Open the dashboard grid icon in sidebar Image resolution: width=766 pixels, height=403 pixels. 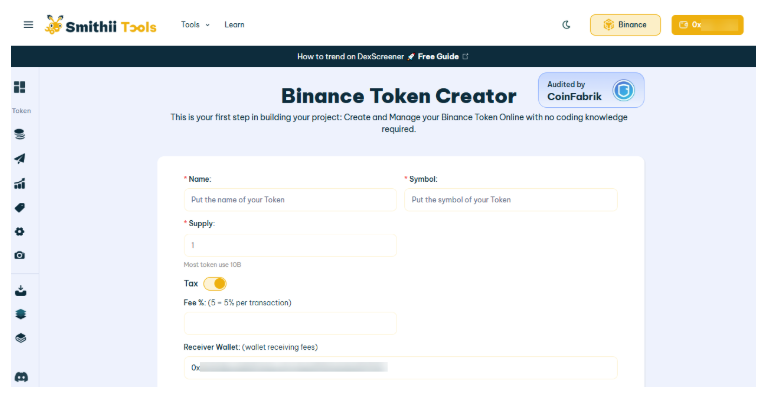20,88
